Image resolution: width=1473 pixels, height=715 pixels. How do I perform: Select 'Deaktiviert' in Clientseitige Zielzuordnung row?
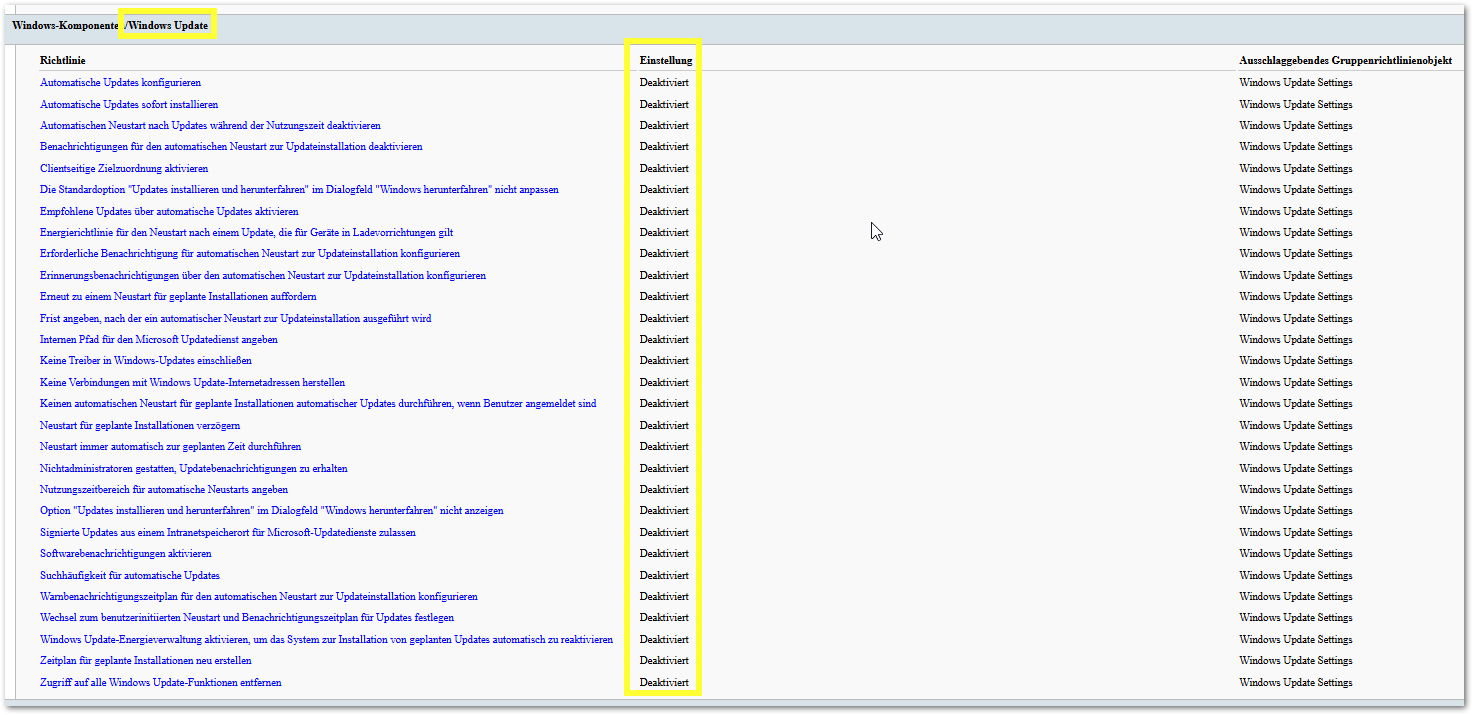point(664,168)
